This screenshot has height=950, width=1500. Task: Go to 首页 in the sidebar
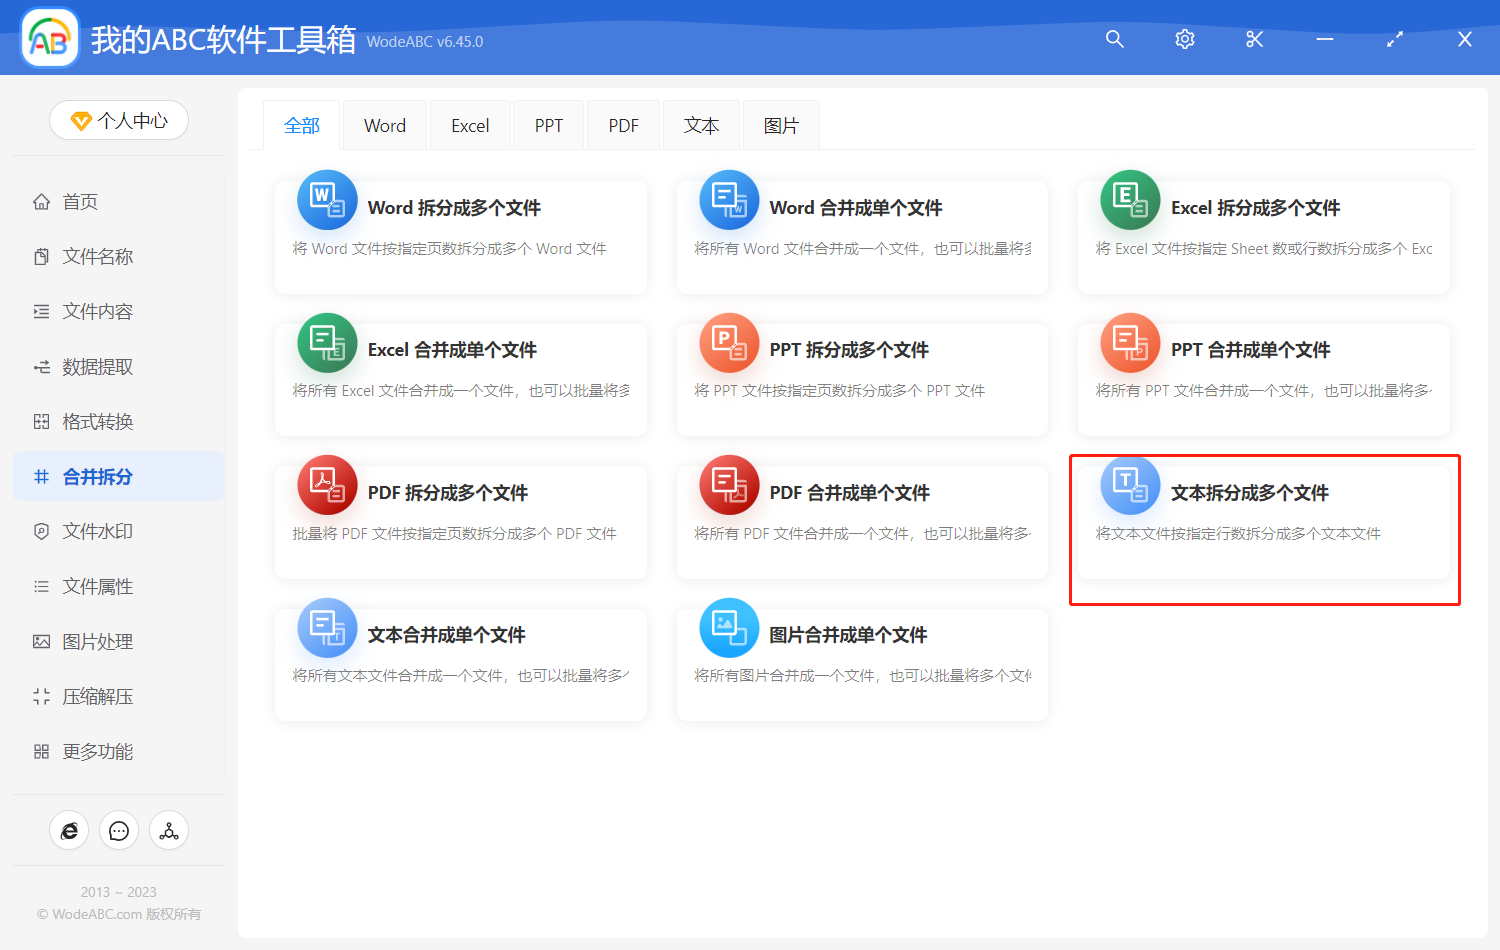point(80,202)
